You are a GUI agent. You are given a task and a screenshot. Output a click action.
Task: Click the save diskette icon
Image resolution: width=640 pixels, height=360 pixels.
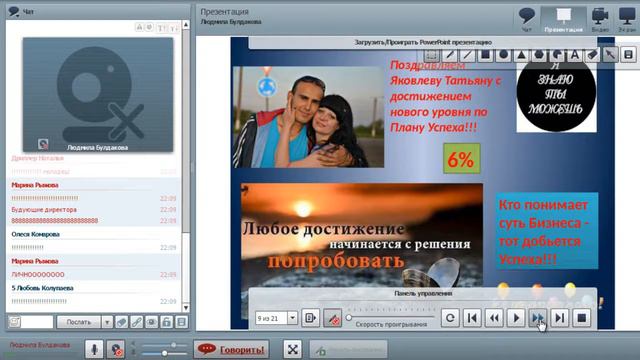(x=629, y=55)
